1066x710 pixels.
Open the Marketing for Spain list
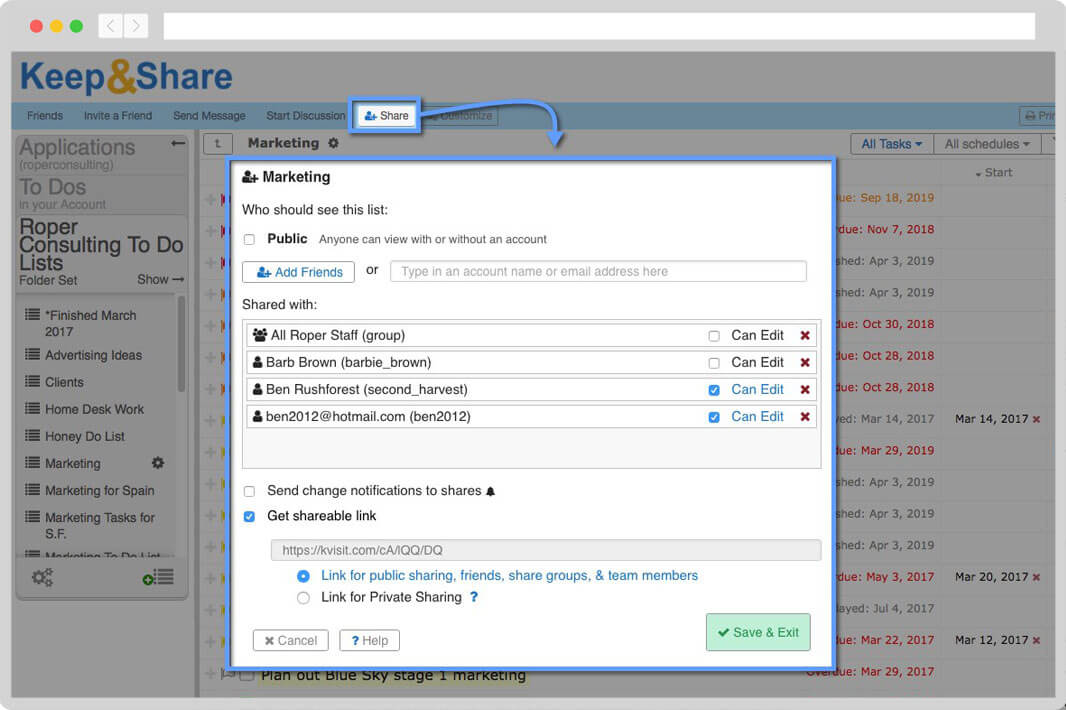click(99, 491)
